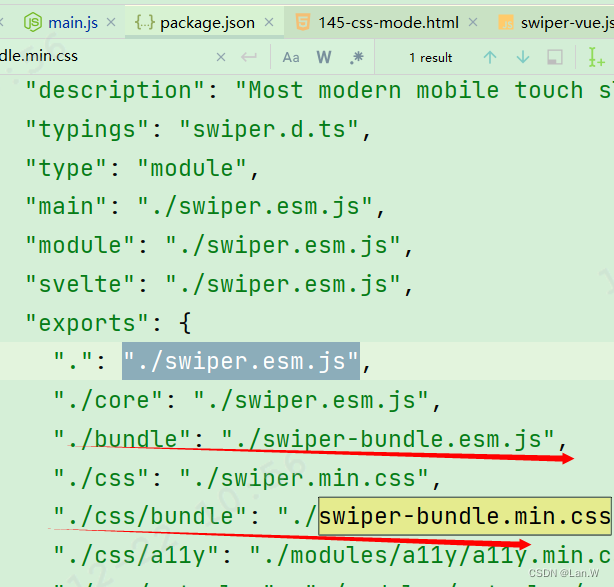Close the main.js tab
The image size is (614, 587).
pos(111,22)
